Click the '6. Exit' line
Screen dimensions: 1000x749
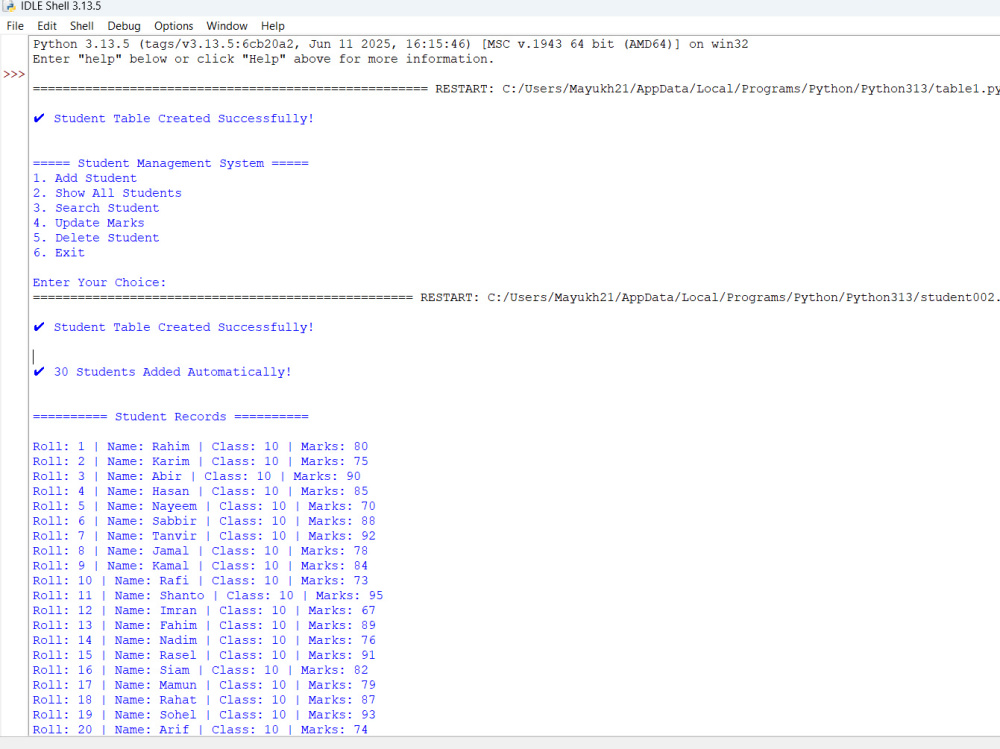(59, 253)
